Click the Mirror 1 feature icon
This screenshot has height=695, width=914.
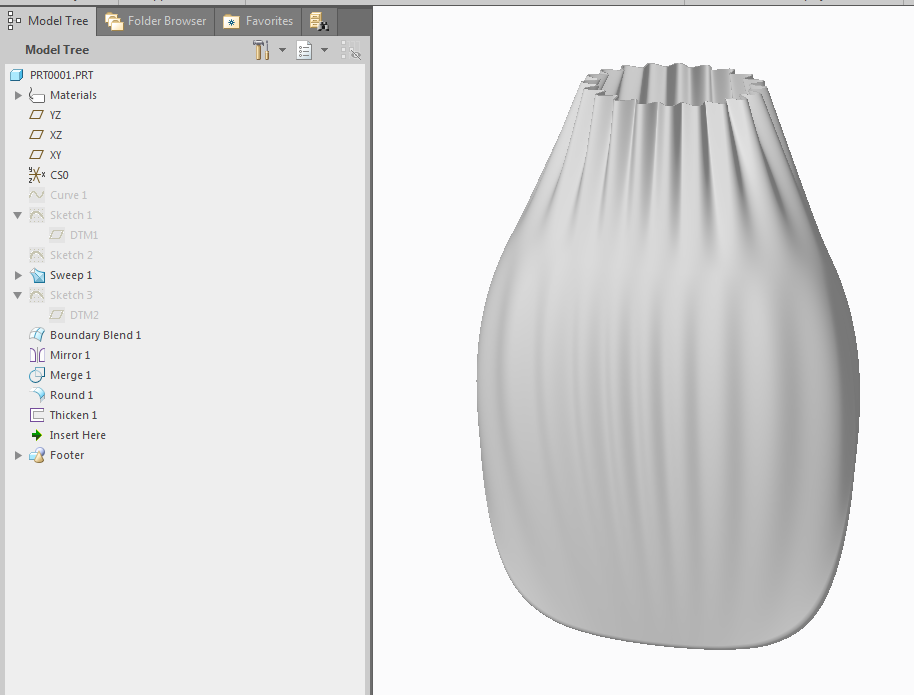(37, 355)
